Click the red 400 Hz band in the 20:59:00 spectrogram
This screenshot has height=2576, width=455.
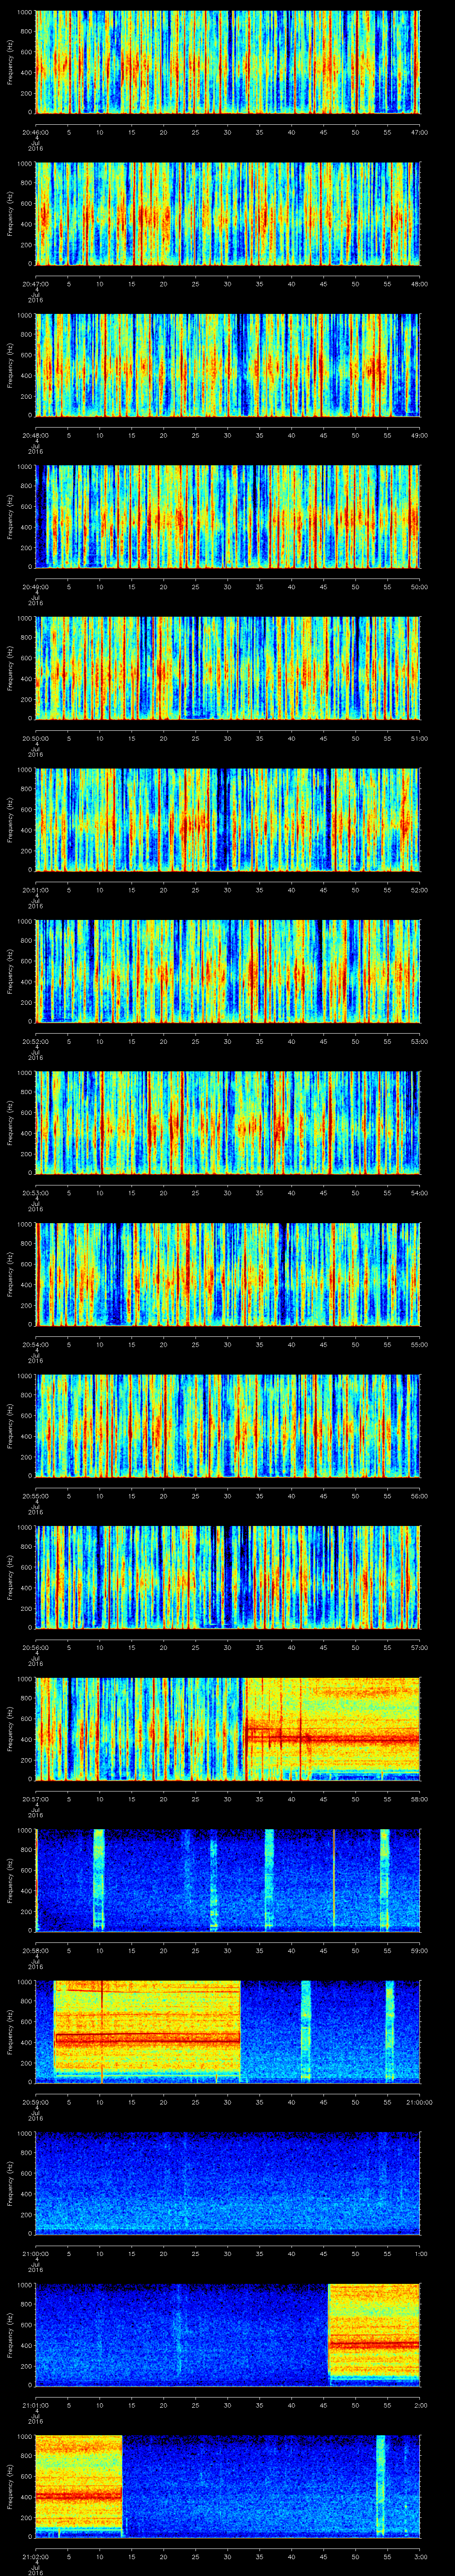[x=147, y=2038]
